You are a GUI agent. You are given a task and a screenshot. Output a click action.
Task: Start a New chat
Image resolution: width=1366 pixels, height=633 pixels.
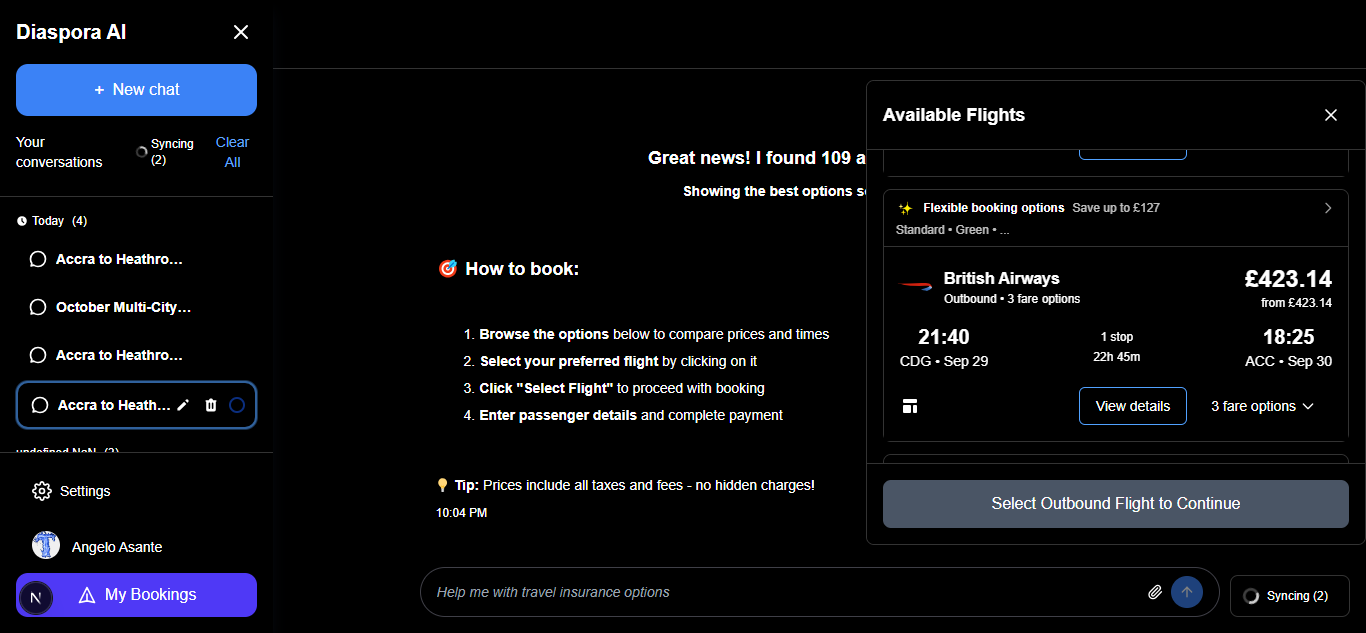136,90
